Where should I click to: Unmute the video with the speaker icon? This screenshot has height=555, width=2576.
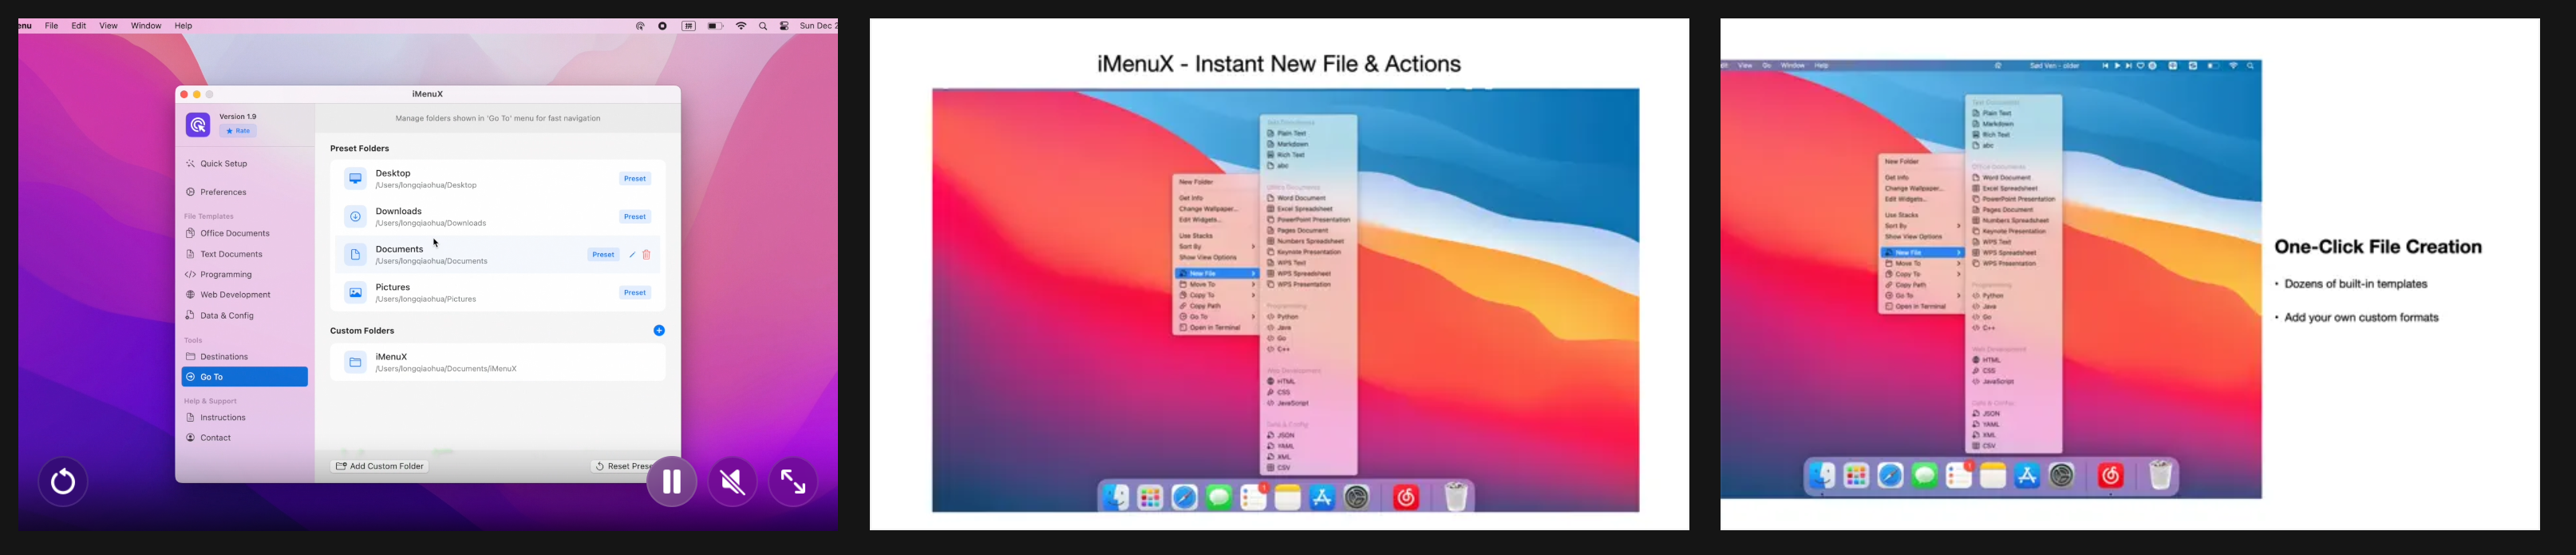732,482
